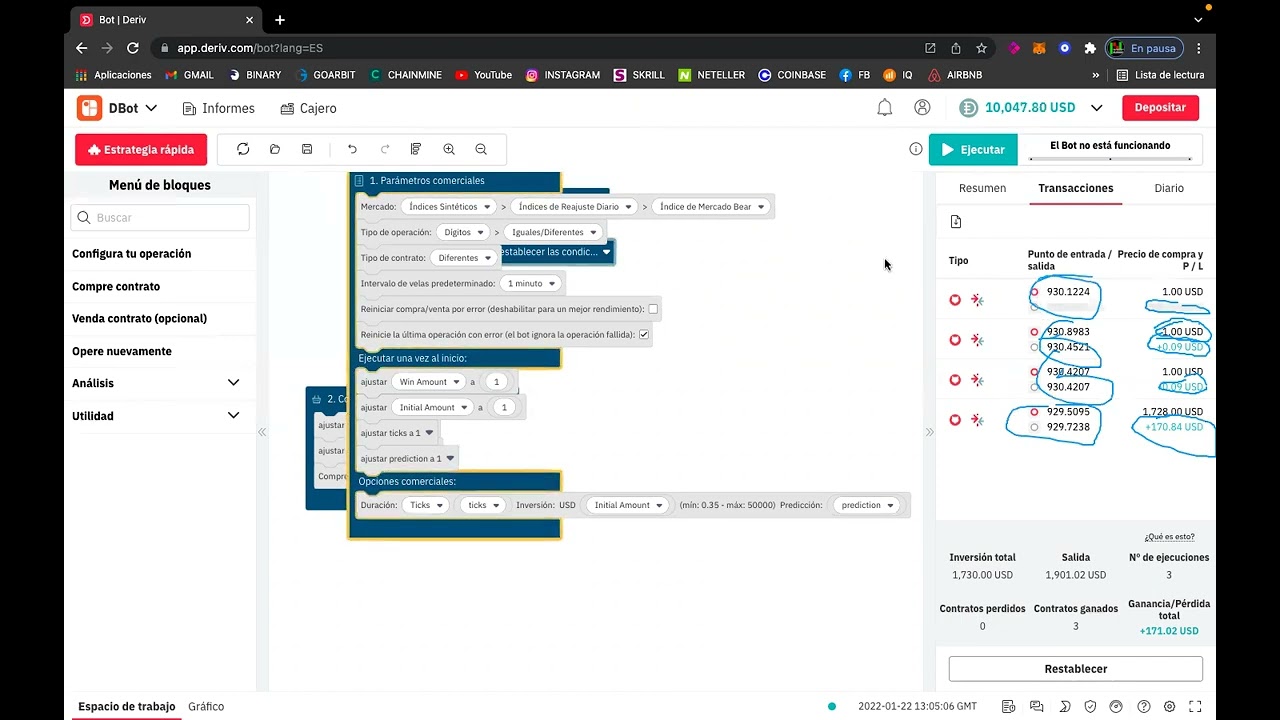Viewport: 1280px width, 720px height.
Task: Open the Duración 'Ticks' dropdown
Action: (426, 505)
